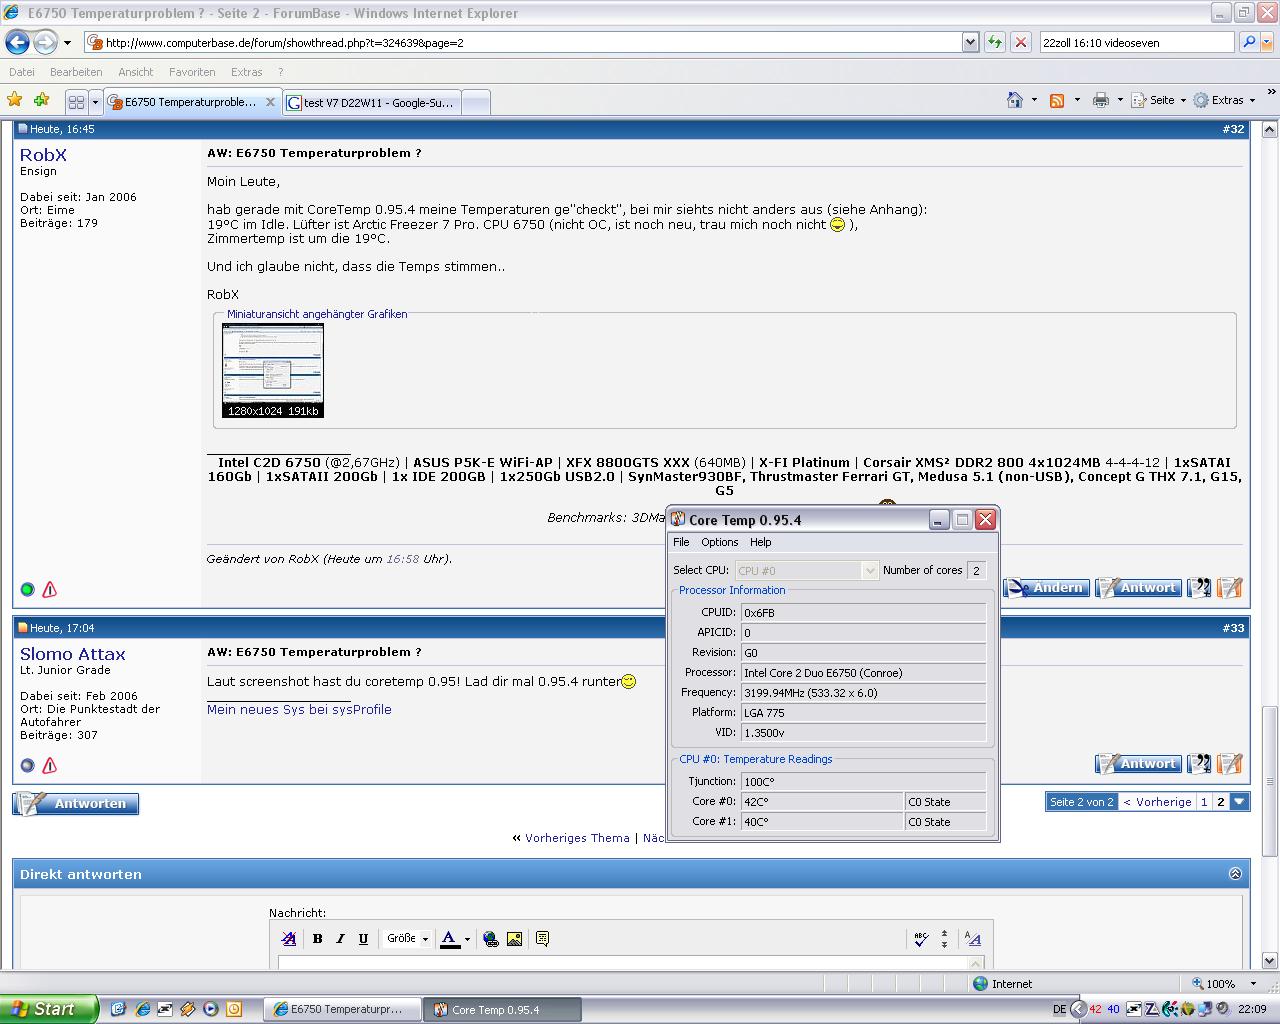Open the attached screenshot thumbnail
This screenshot has width=1280, height=1024.
(273, 370)
